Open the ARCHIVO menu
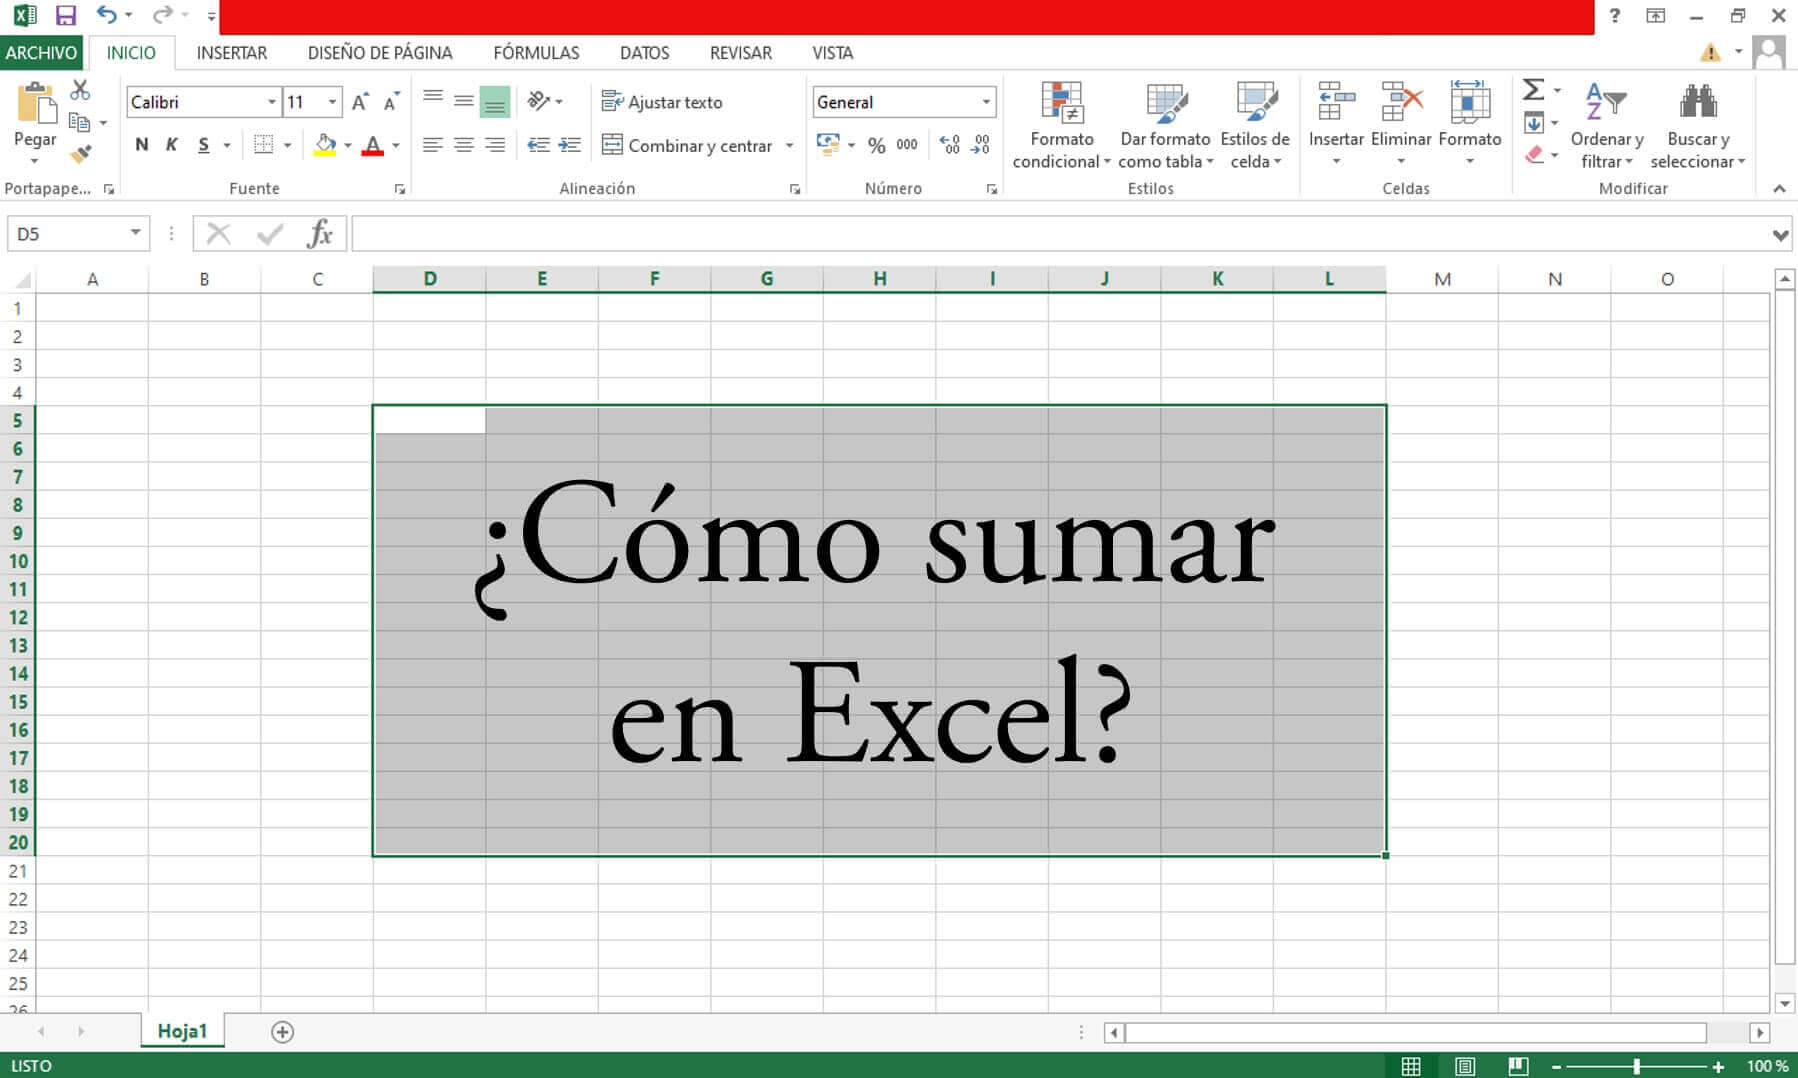 [41, 53]
